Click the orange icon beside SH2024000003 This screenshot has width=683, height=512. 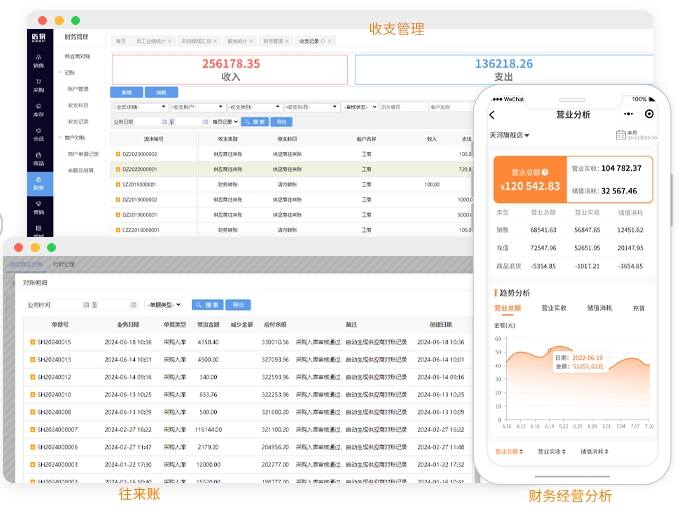click(x=33, y=465)
